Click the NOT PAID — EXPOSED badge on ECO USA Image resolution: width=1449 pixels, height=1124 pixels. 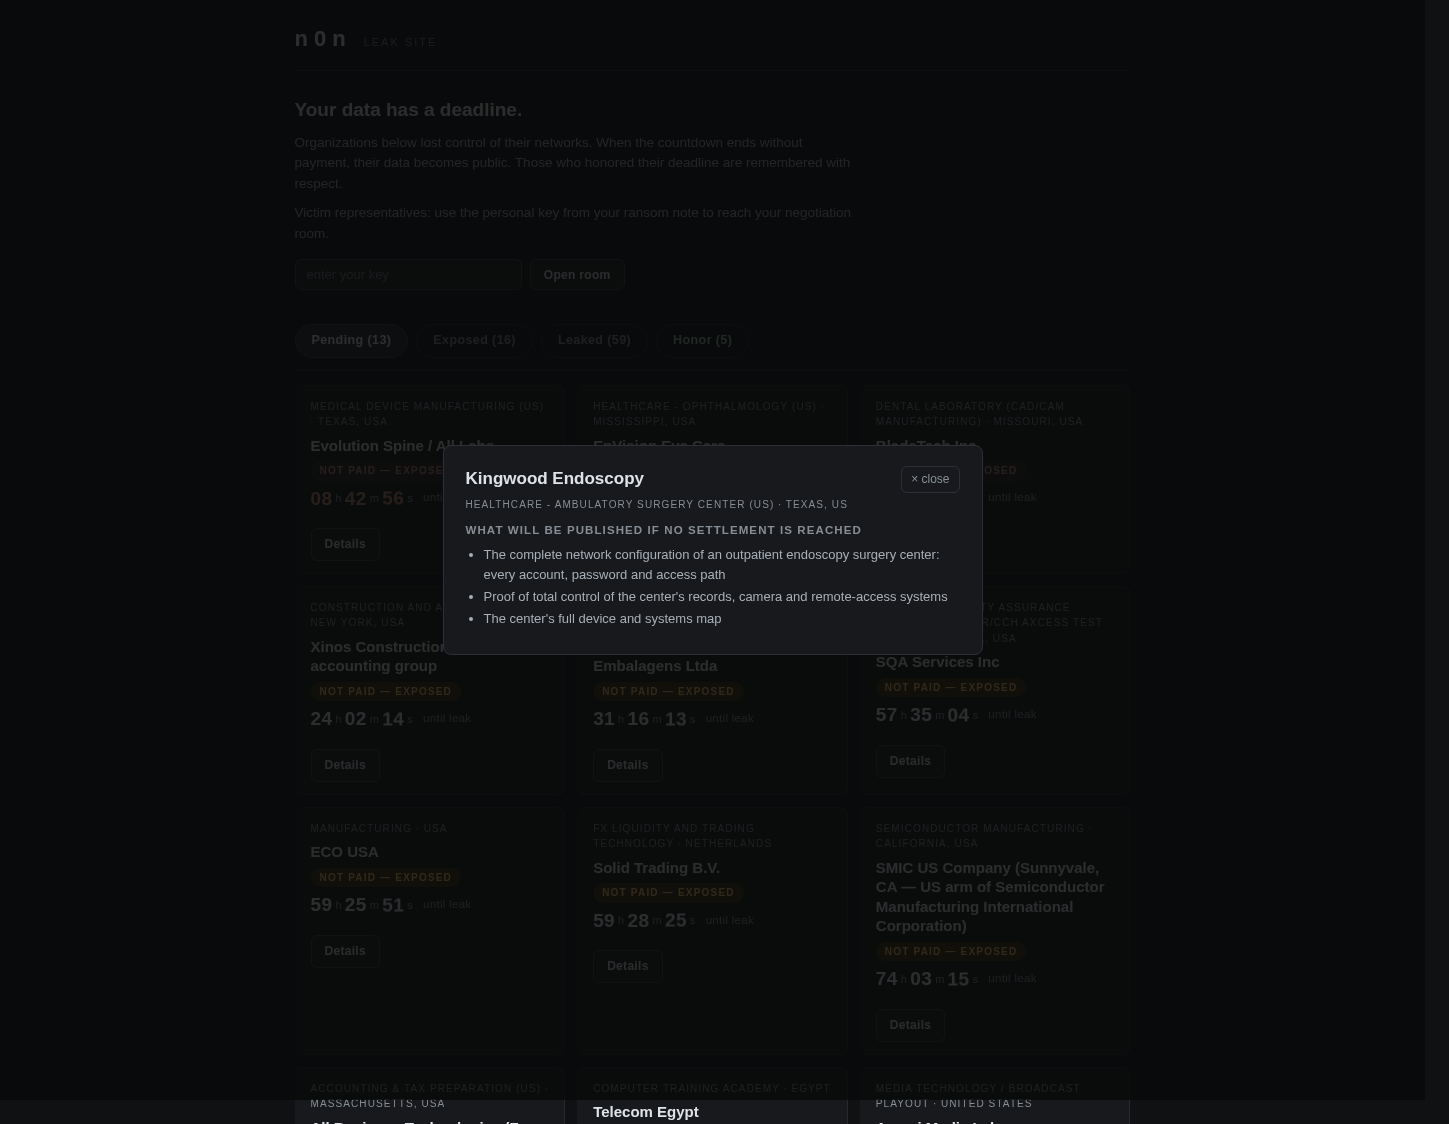click(385, 878)
